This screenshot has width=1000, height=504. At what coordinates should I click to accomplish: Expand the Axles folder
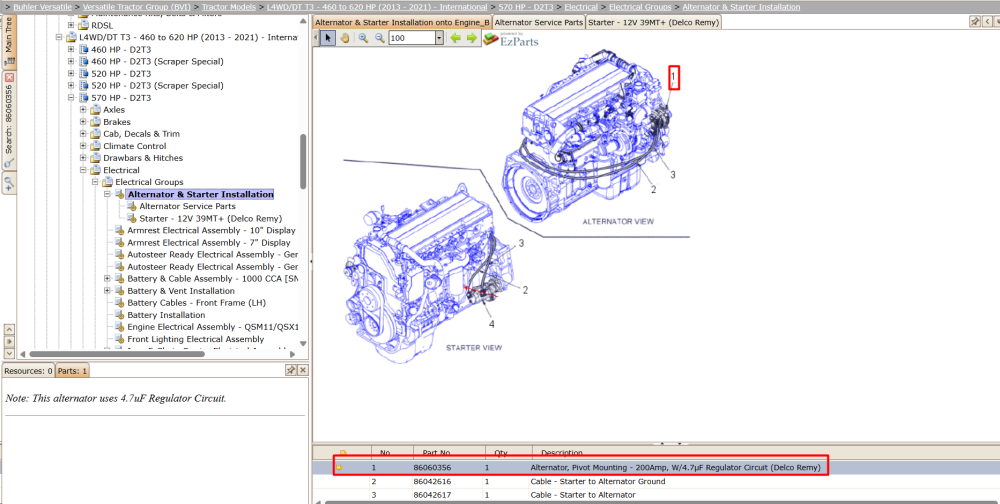tap(83, 110)
